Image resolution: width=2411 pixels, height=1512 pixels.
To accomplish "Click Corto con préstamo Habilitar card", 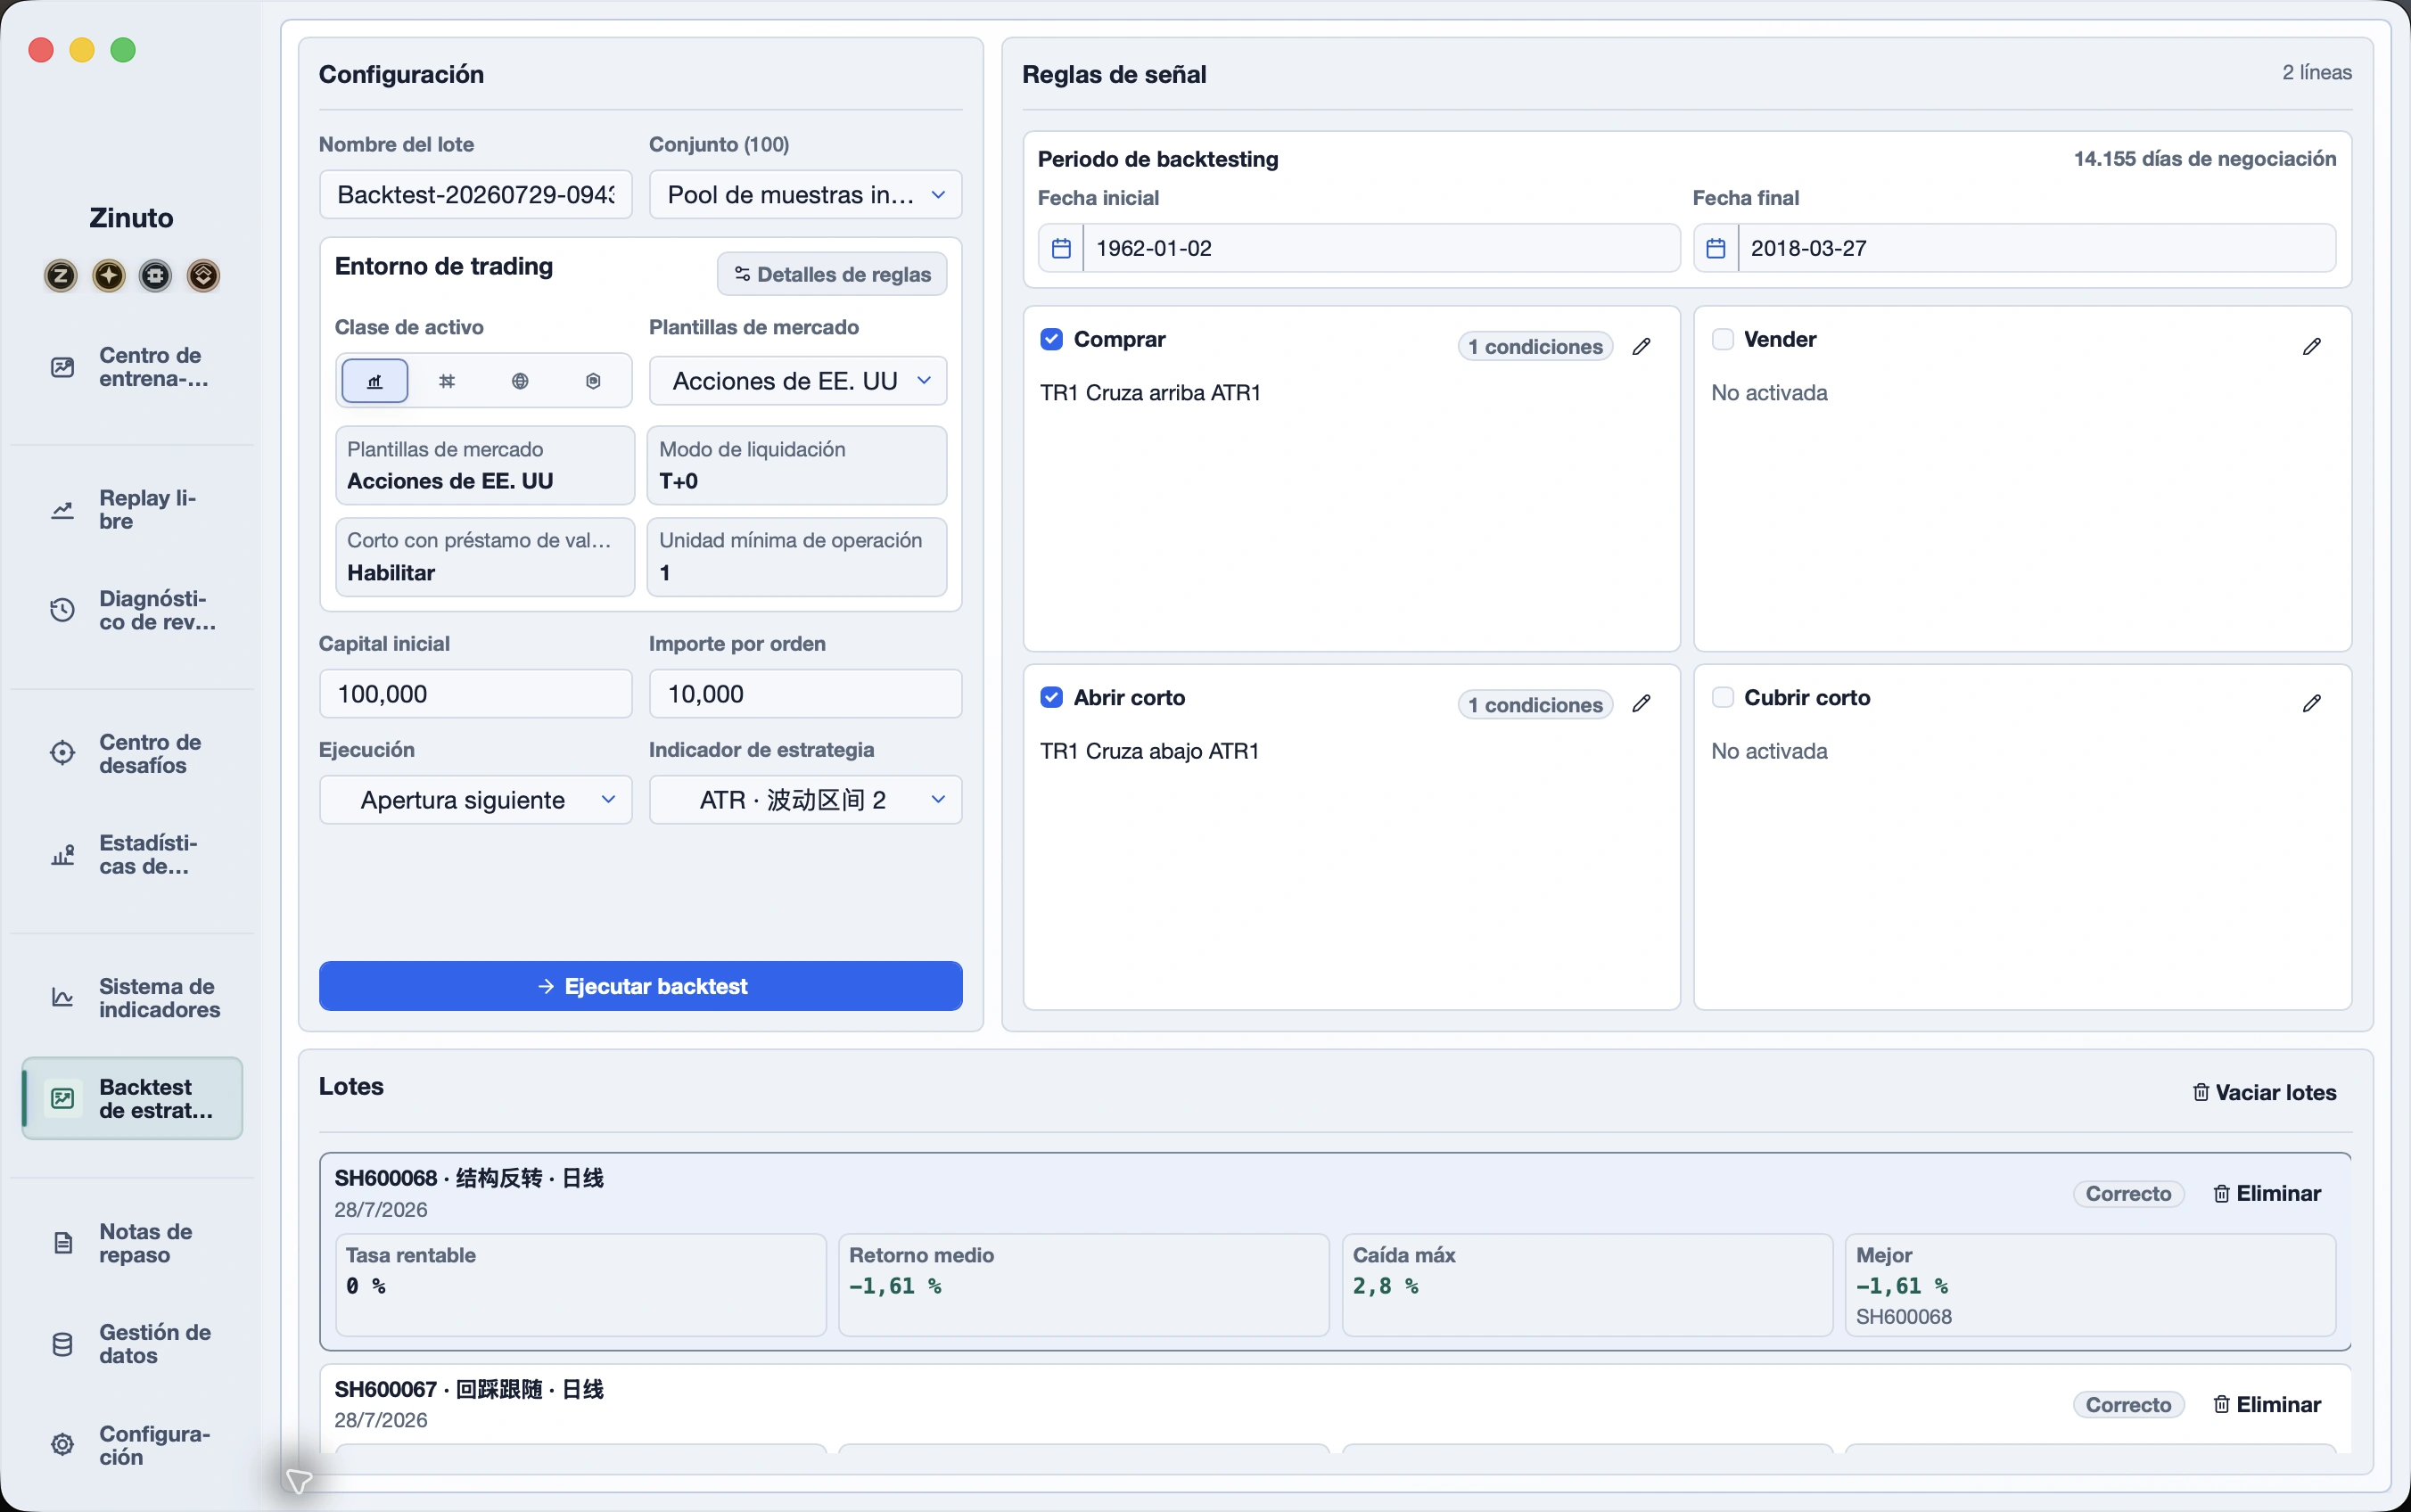I will [x=485, y=557].
